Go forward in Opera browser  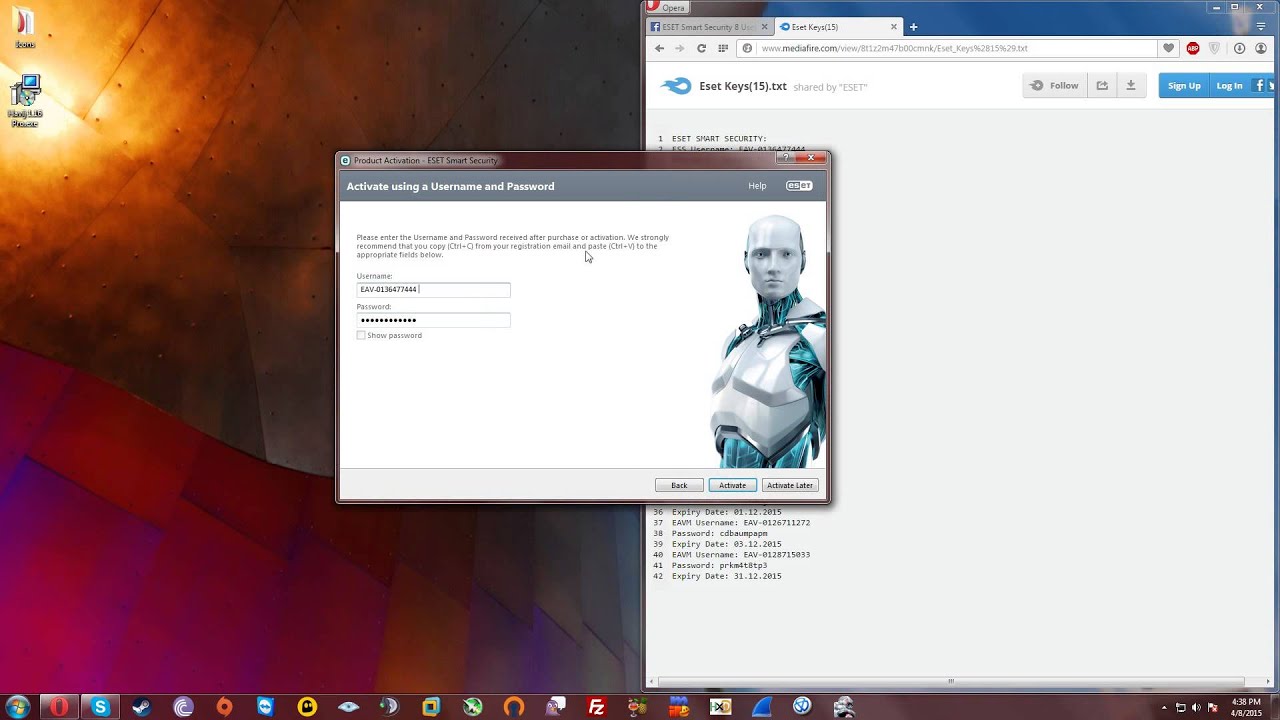tap(680, 48)
